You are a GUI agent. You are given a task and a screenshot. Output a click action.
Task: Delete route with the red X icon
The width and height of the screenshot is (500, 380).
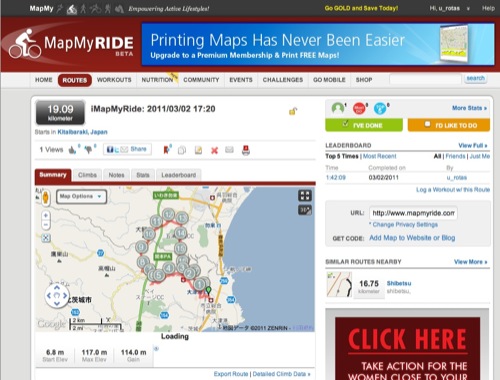point(214,151)
